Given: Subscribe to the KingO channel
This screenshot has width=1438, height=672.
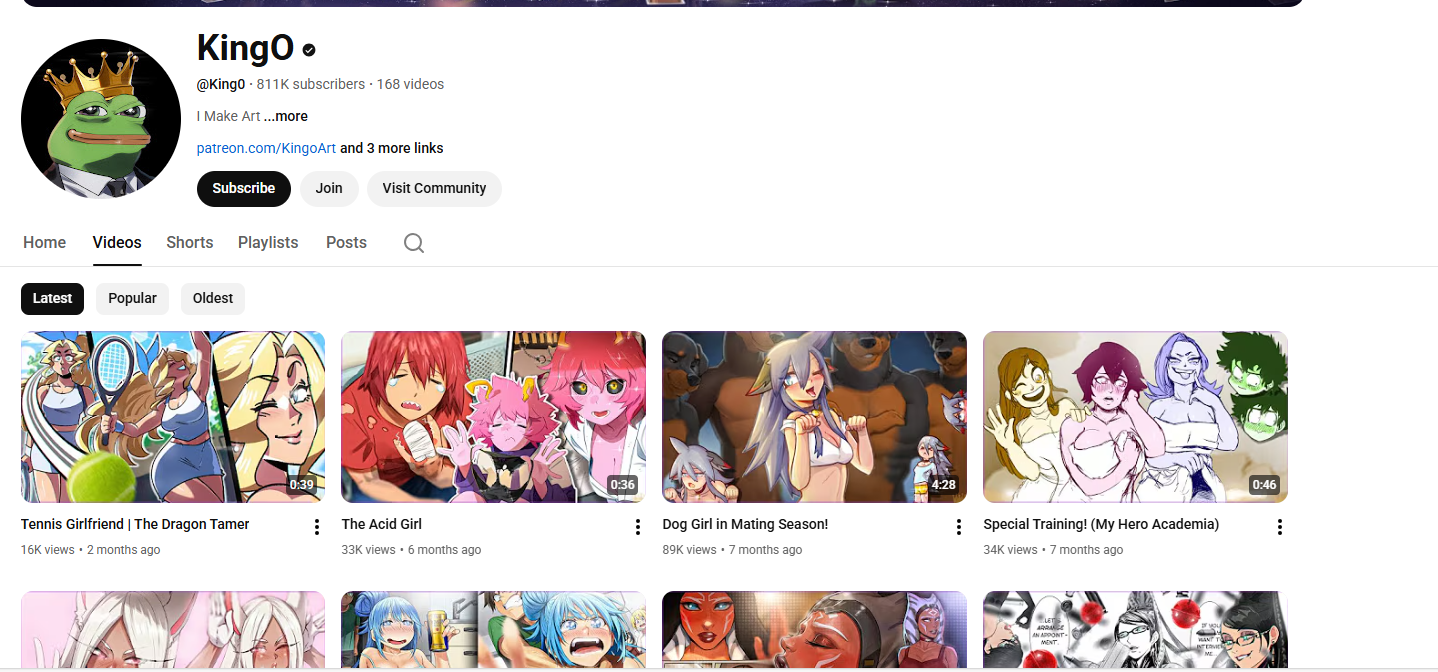Looking at the screenshot, I should [x=243, y=188].
